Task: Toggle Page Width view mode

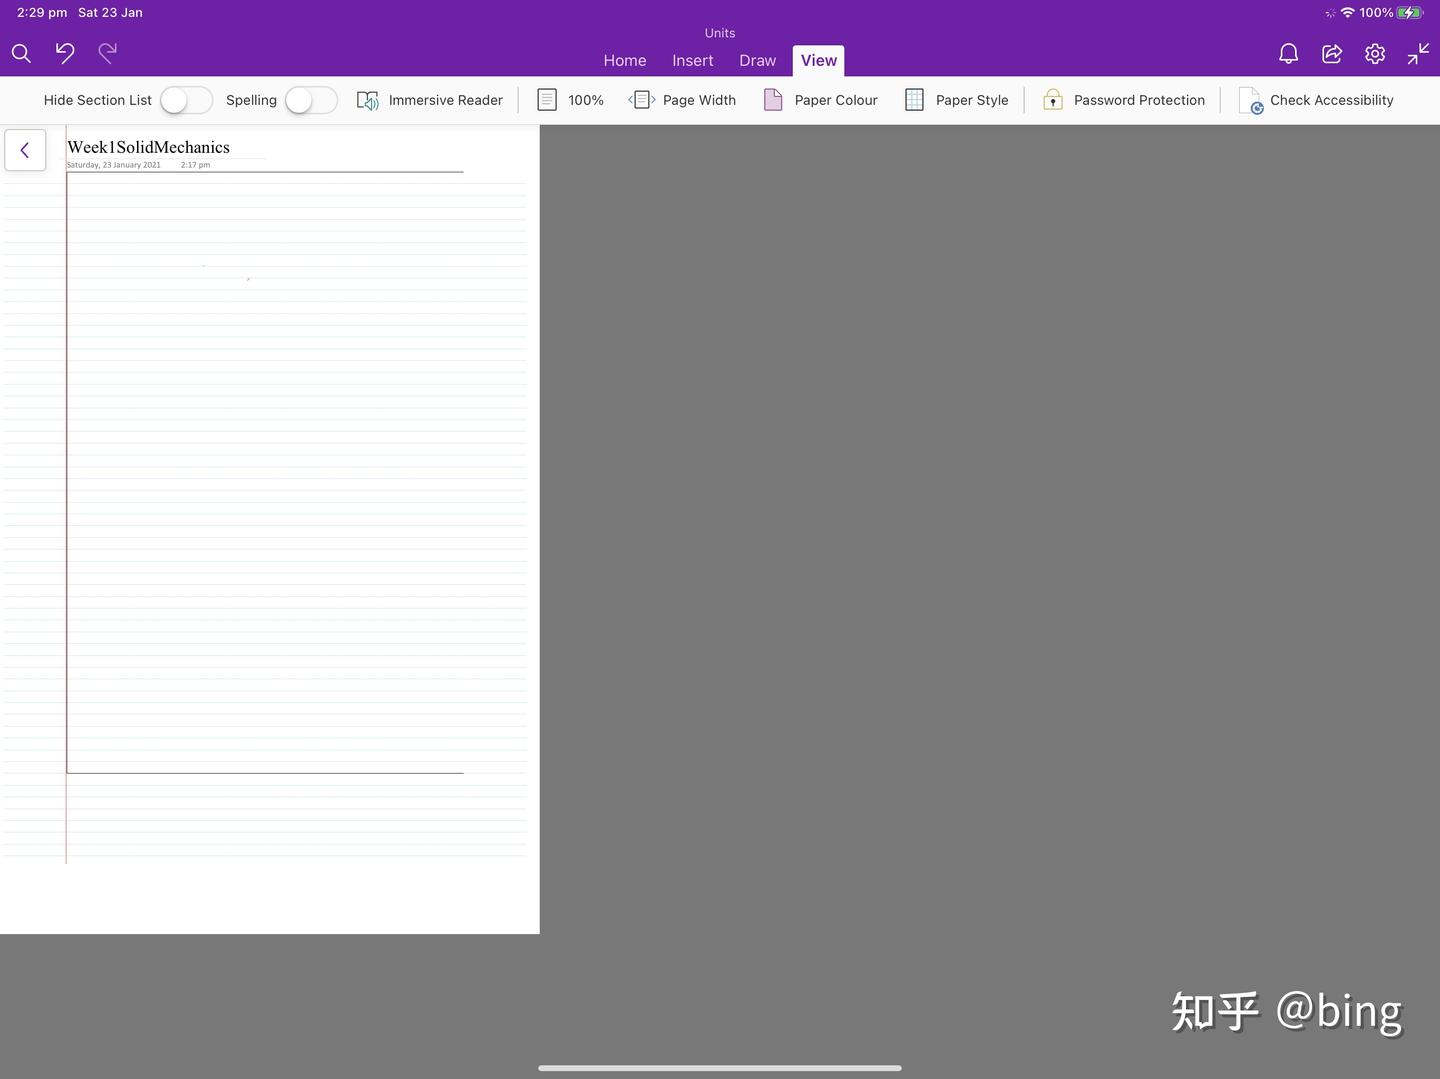Action: 683,100
